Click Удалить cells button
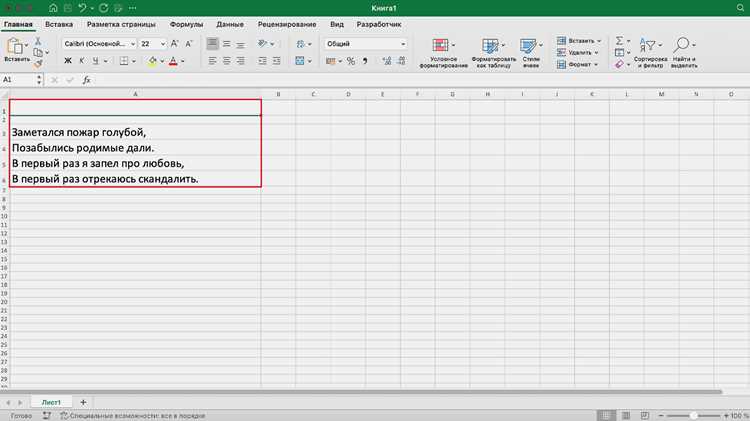The height and width of the screenshot is (421, 750). coord(577,53)
